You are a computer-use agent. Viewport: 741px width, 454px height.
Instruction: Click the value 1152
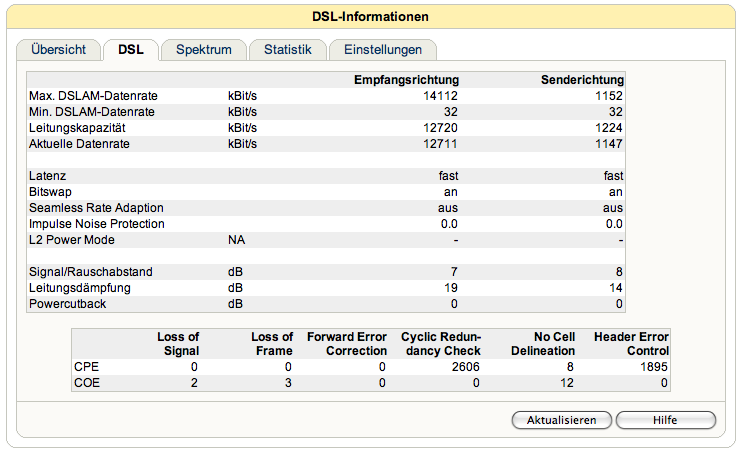pyautogui.click(x=609, y=96)
